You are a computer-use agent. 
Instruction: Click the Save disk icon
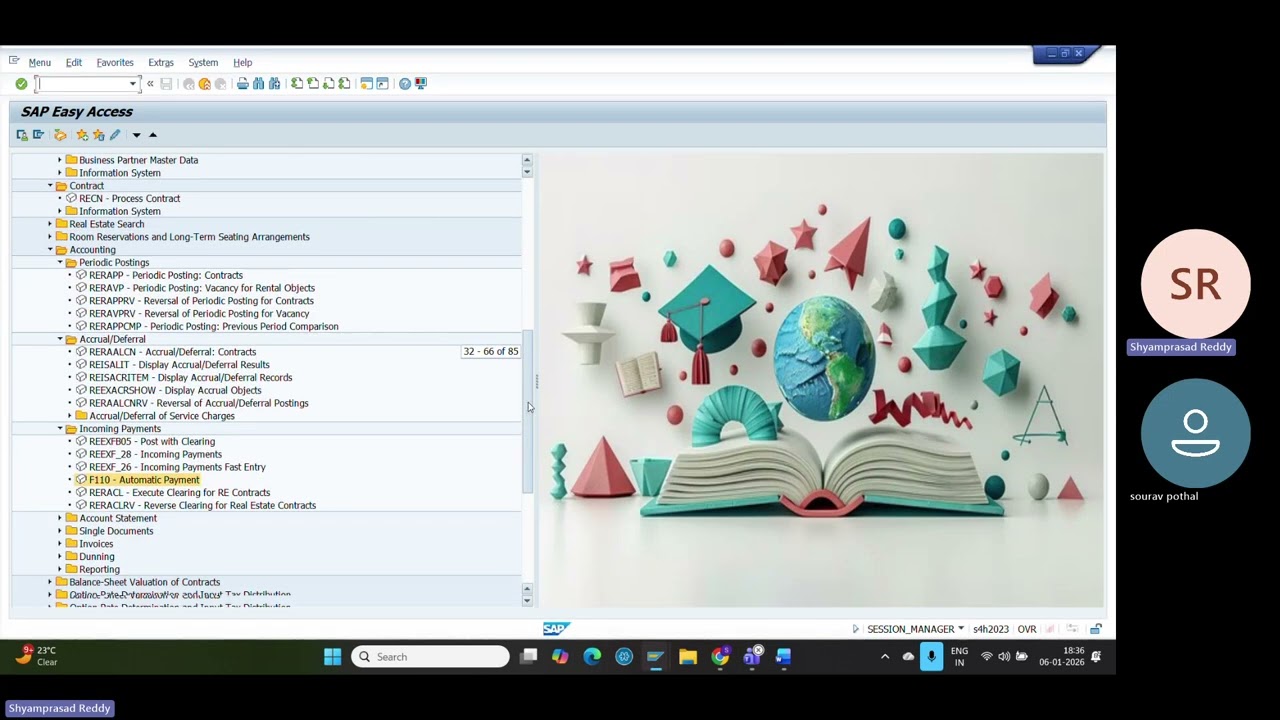166,84
